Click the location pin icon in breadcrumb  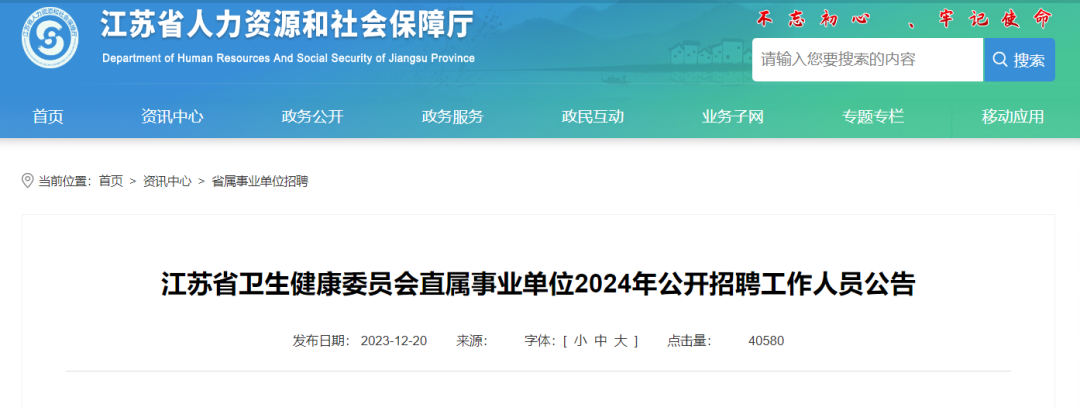(x=27, y=181)
